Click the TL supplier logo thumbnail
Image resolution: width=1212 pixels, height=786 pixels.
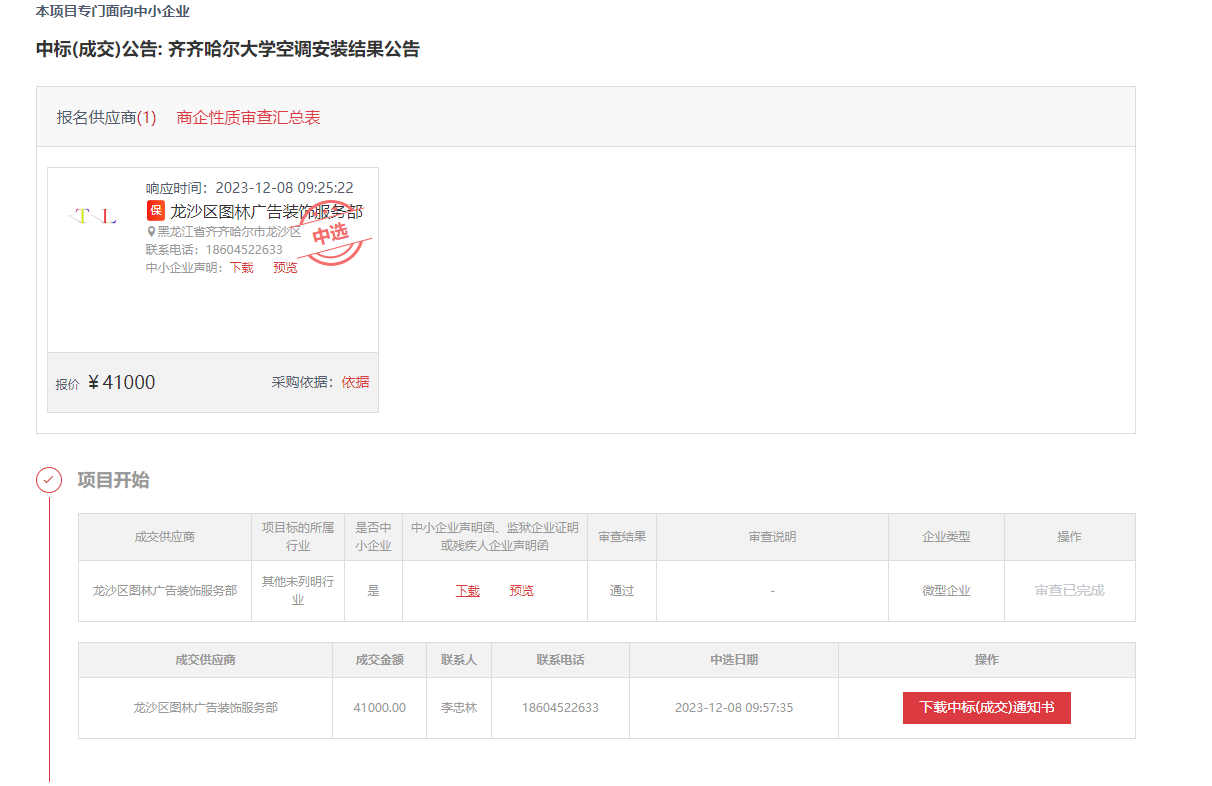[x=92, y=216]
